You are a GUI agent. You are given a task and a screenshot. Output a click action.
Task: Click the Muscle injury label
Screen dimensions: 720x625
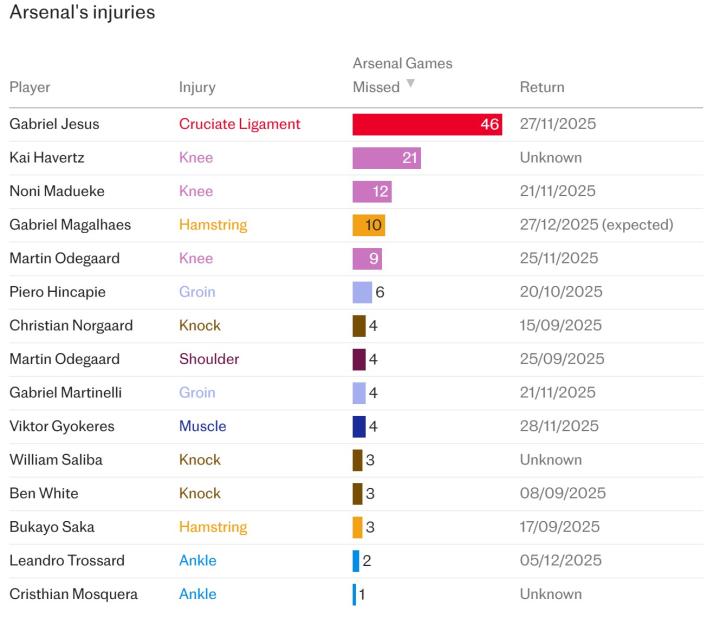tap(202, 426)
